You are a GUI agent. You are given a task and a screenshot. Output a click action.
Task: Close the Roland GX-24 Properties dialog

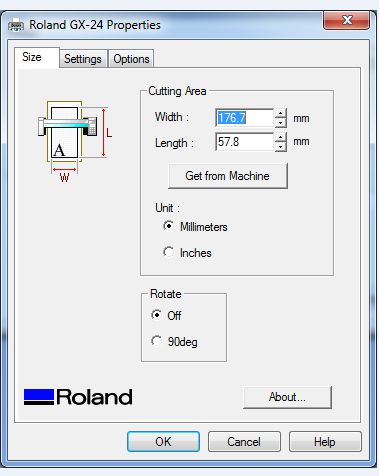click(346, 20)
